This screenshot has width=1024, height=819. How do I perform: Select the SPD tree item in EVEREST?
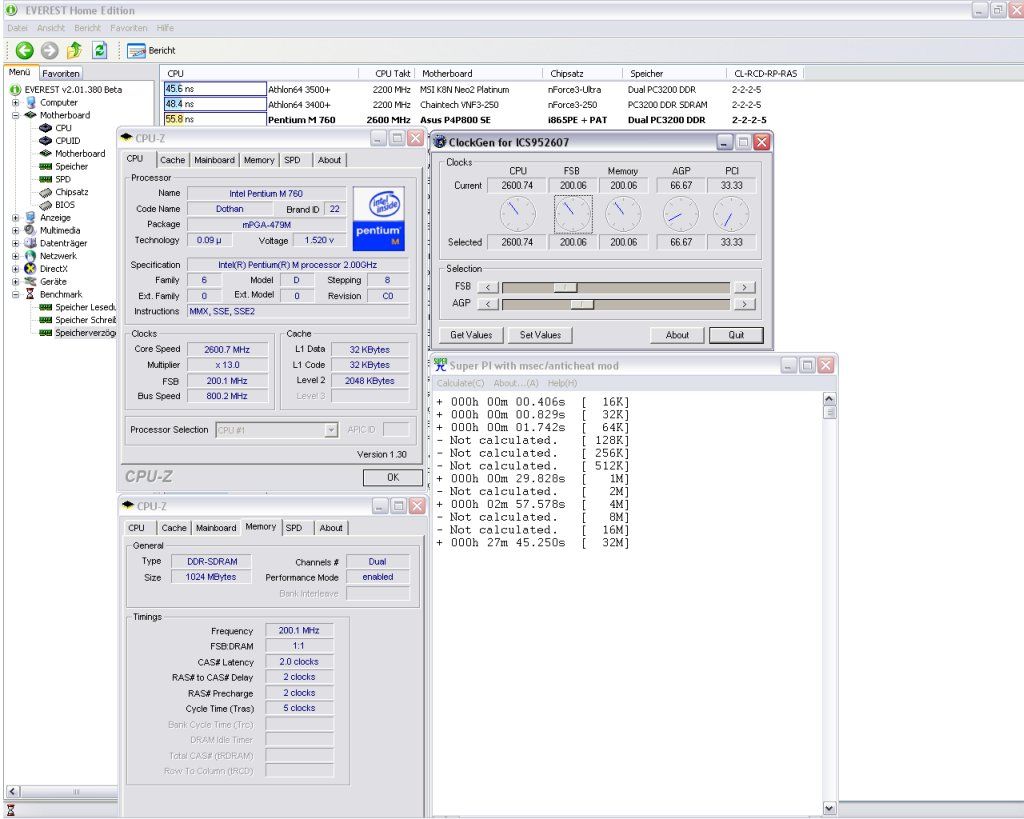[x=63, y=179]
